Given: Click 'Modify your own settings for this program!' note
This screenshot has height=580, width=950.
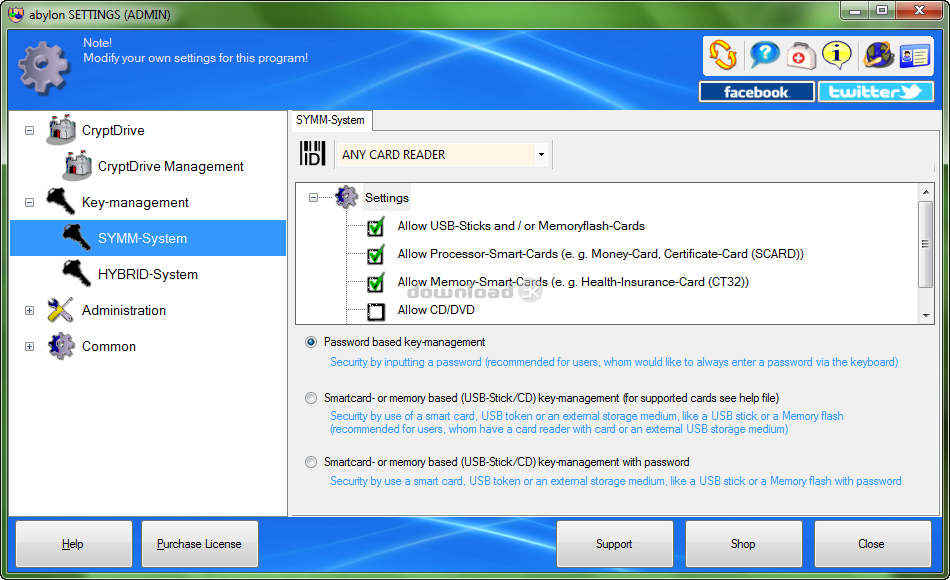Looking at the screenshot, I should point(196,58).
